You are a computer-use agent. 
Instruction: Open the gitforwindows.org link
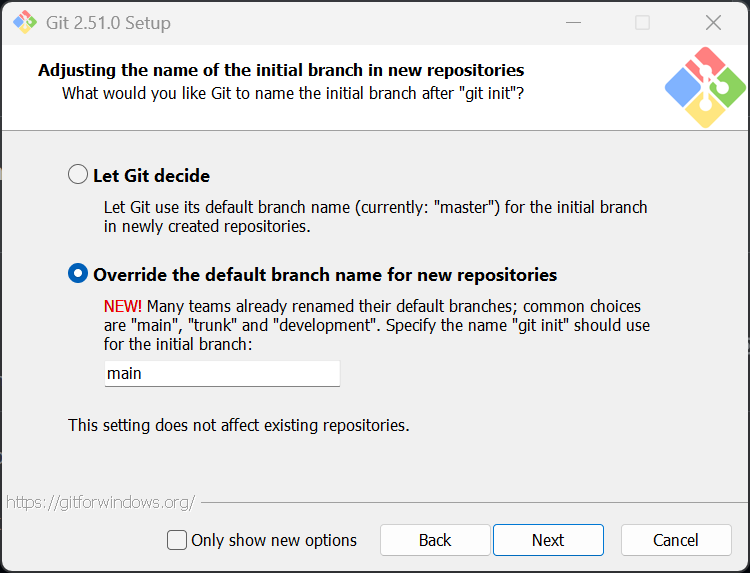click(100, 502)
